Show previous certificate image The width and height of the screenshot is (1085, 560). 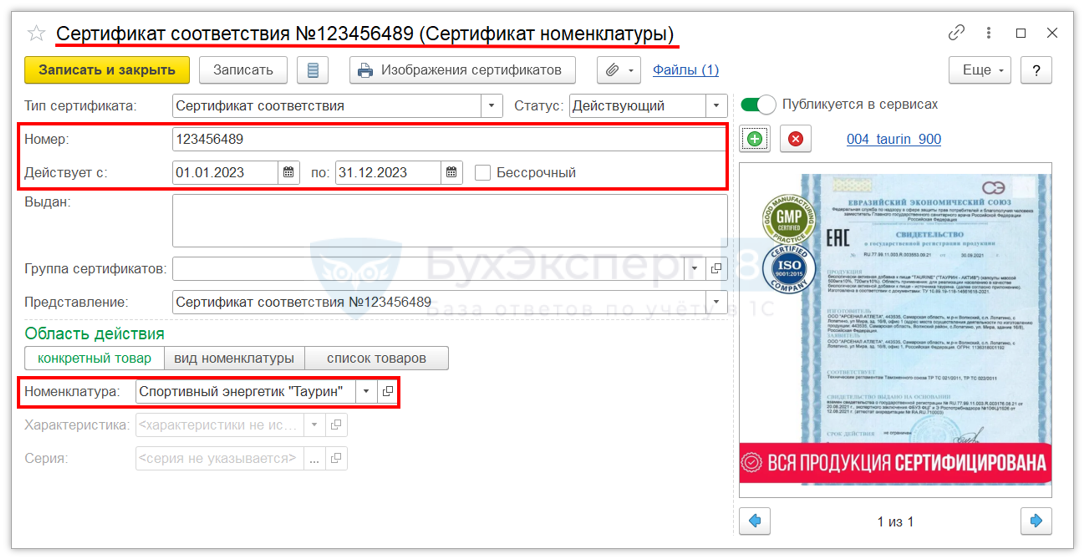pos(755,521)
